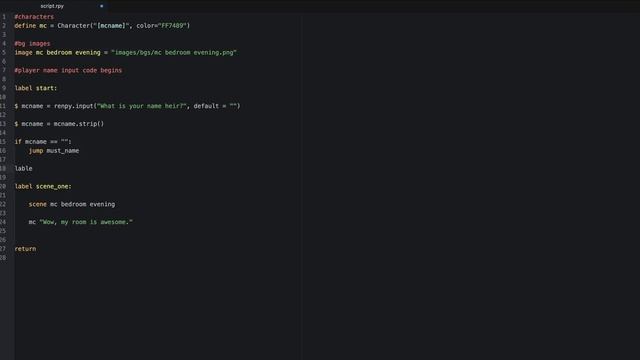This screenshot has width=640, height=360.
Task: Click line number 18 in the gutter
Action: pos(3,169)
